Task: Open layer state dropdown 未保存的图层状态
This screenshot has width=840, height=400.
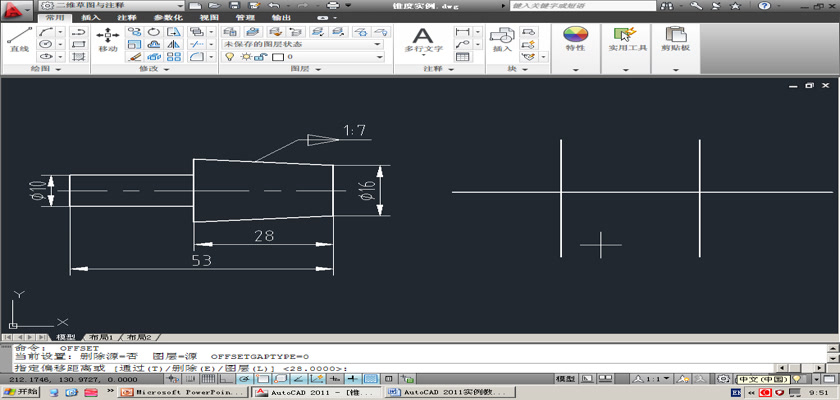Action: pyautogui.click(x=303, y=44)
